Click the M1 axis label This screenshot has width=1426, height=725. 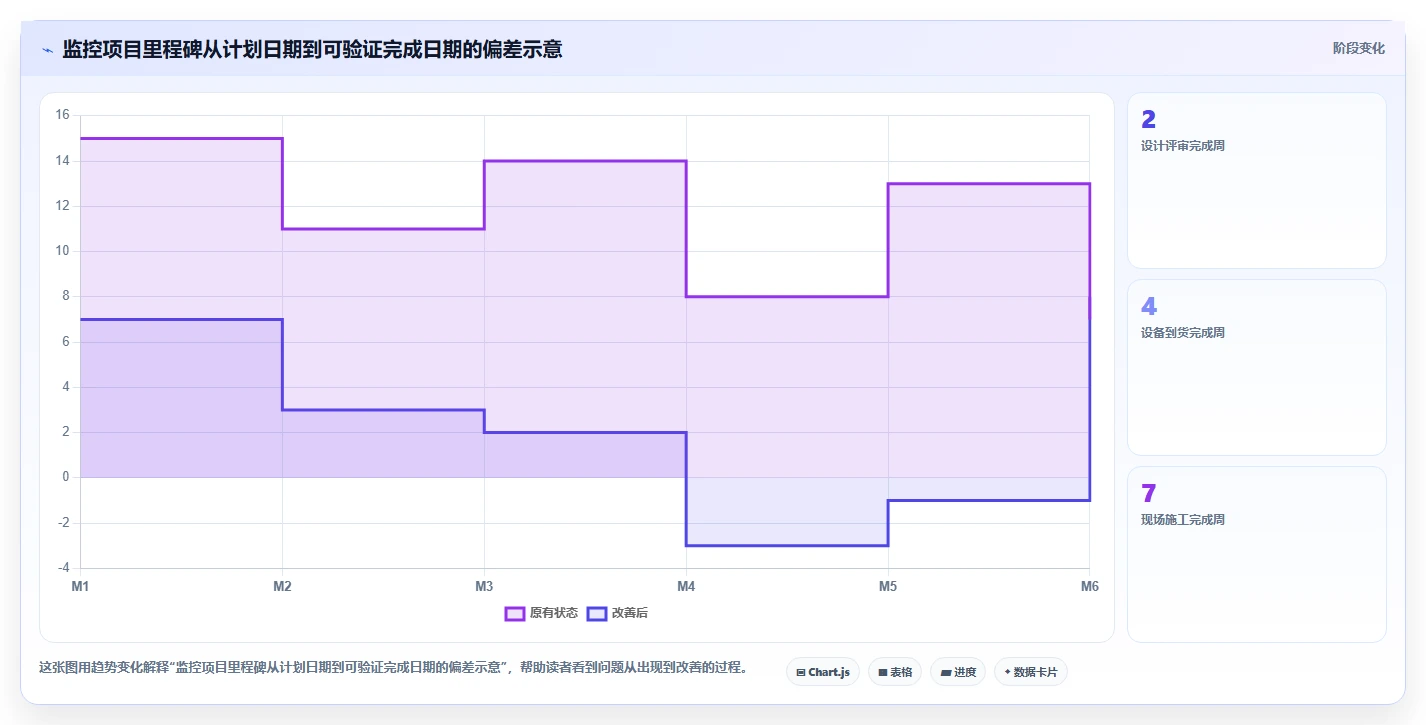point(80,587)
